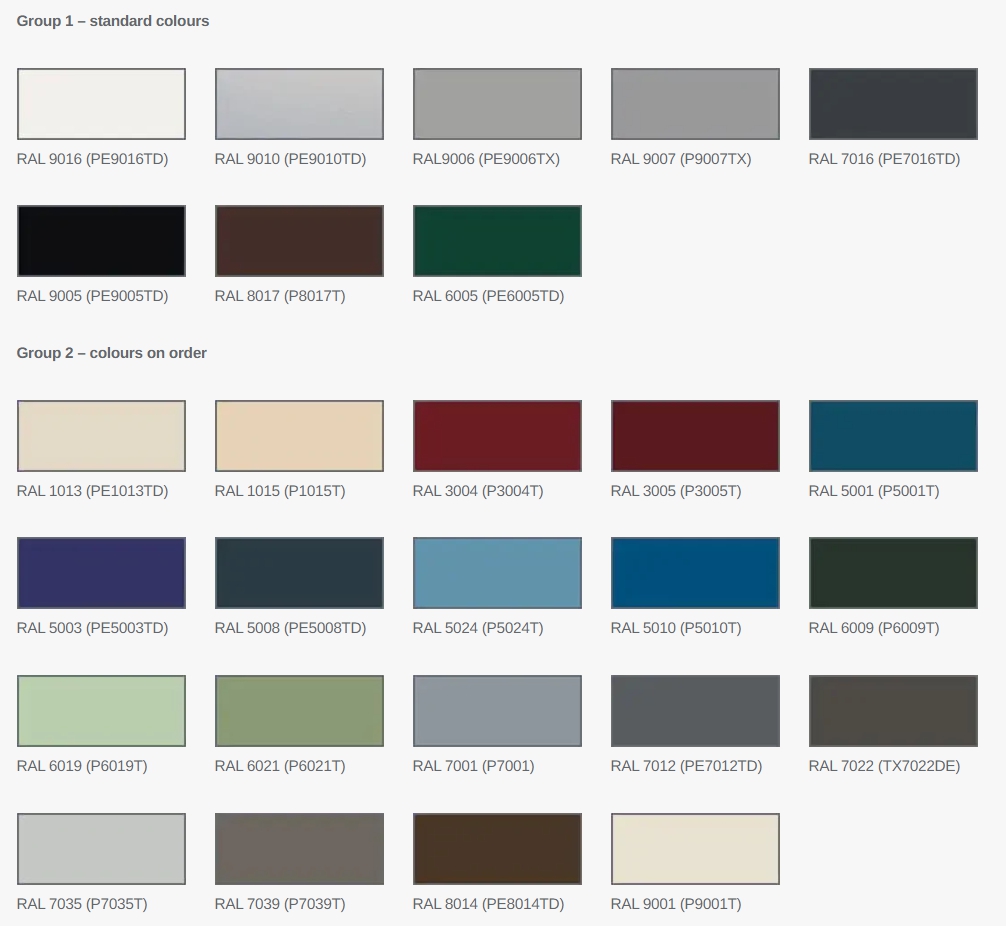The image size is (1006, 926).
Task: Pick the RAL 6021 pale green swatch
Action: [x=299, y=711]
